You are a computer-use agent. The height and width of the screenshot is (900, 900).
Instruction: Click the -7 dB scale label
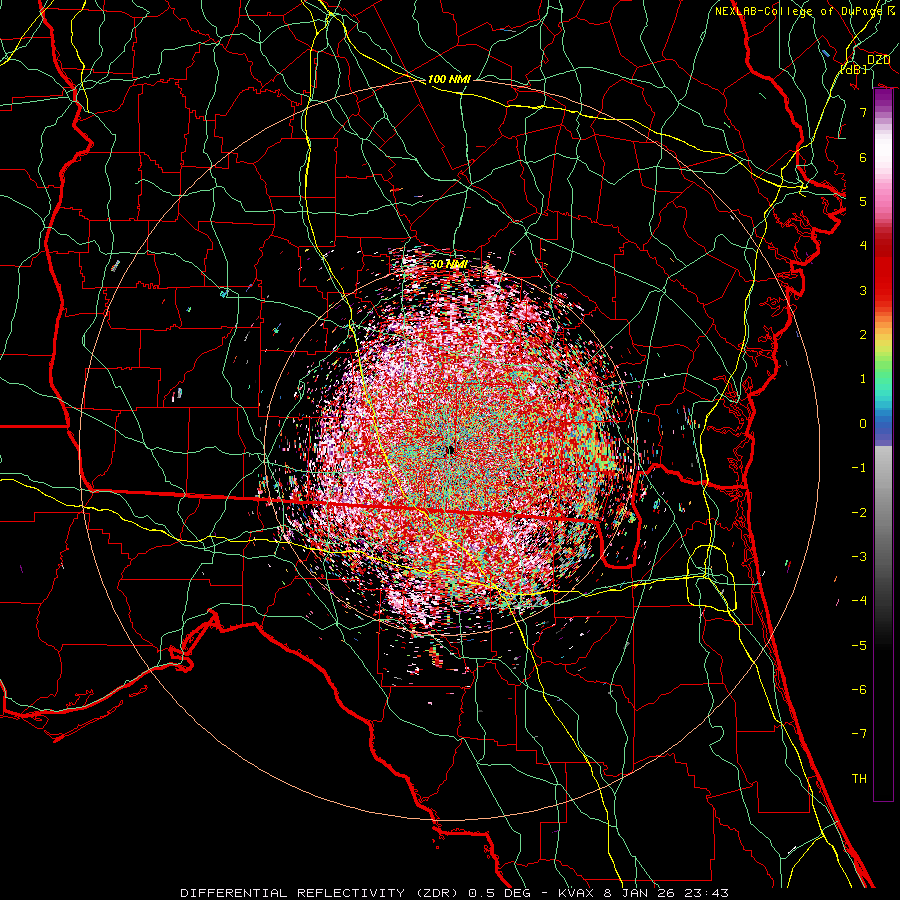click(859, 734)
